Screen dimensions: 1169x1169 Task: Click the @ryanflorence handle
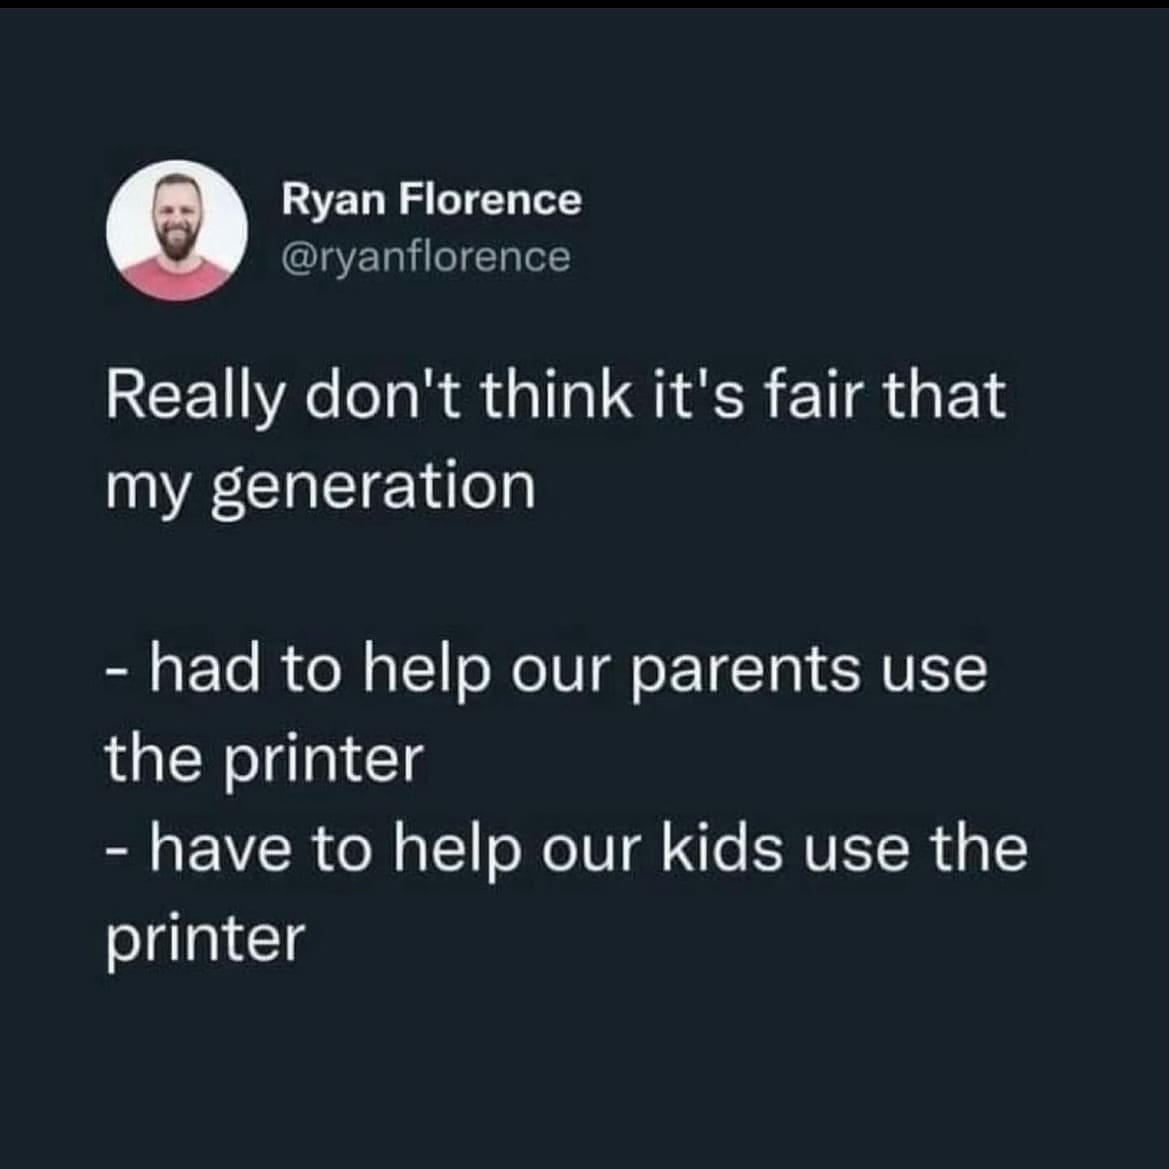click(427, 257)
